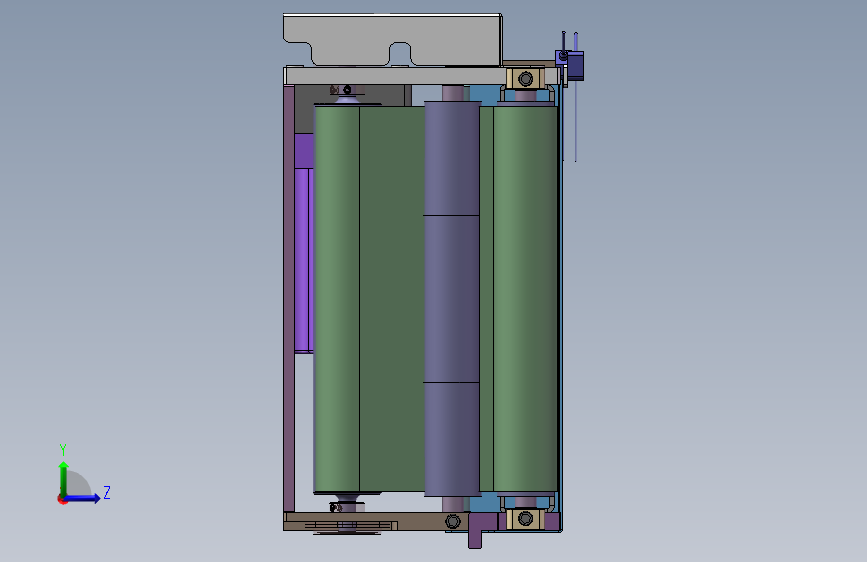867x562 pixels.
Task: Select the tall mauve left side plate
Action: 289,299
